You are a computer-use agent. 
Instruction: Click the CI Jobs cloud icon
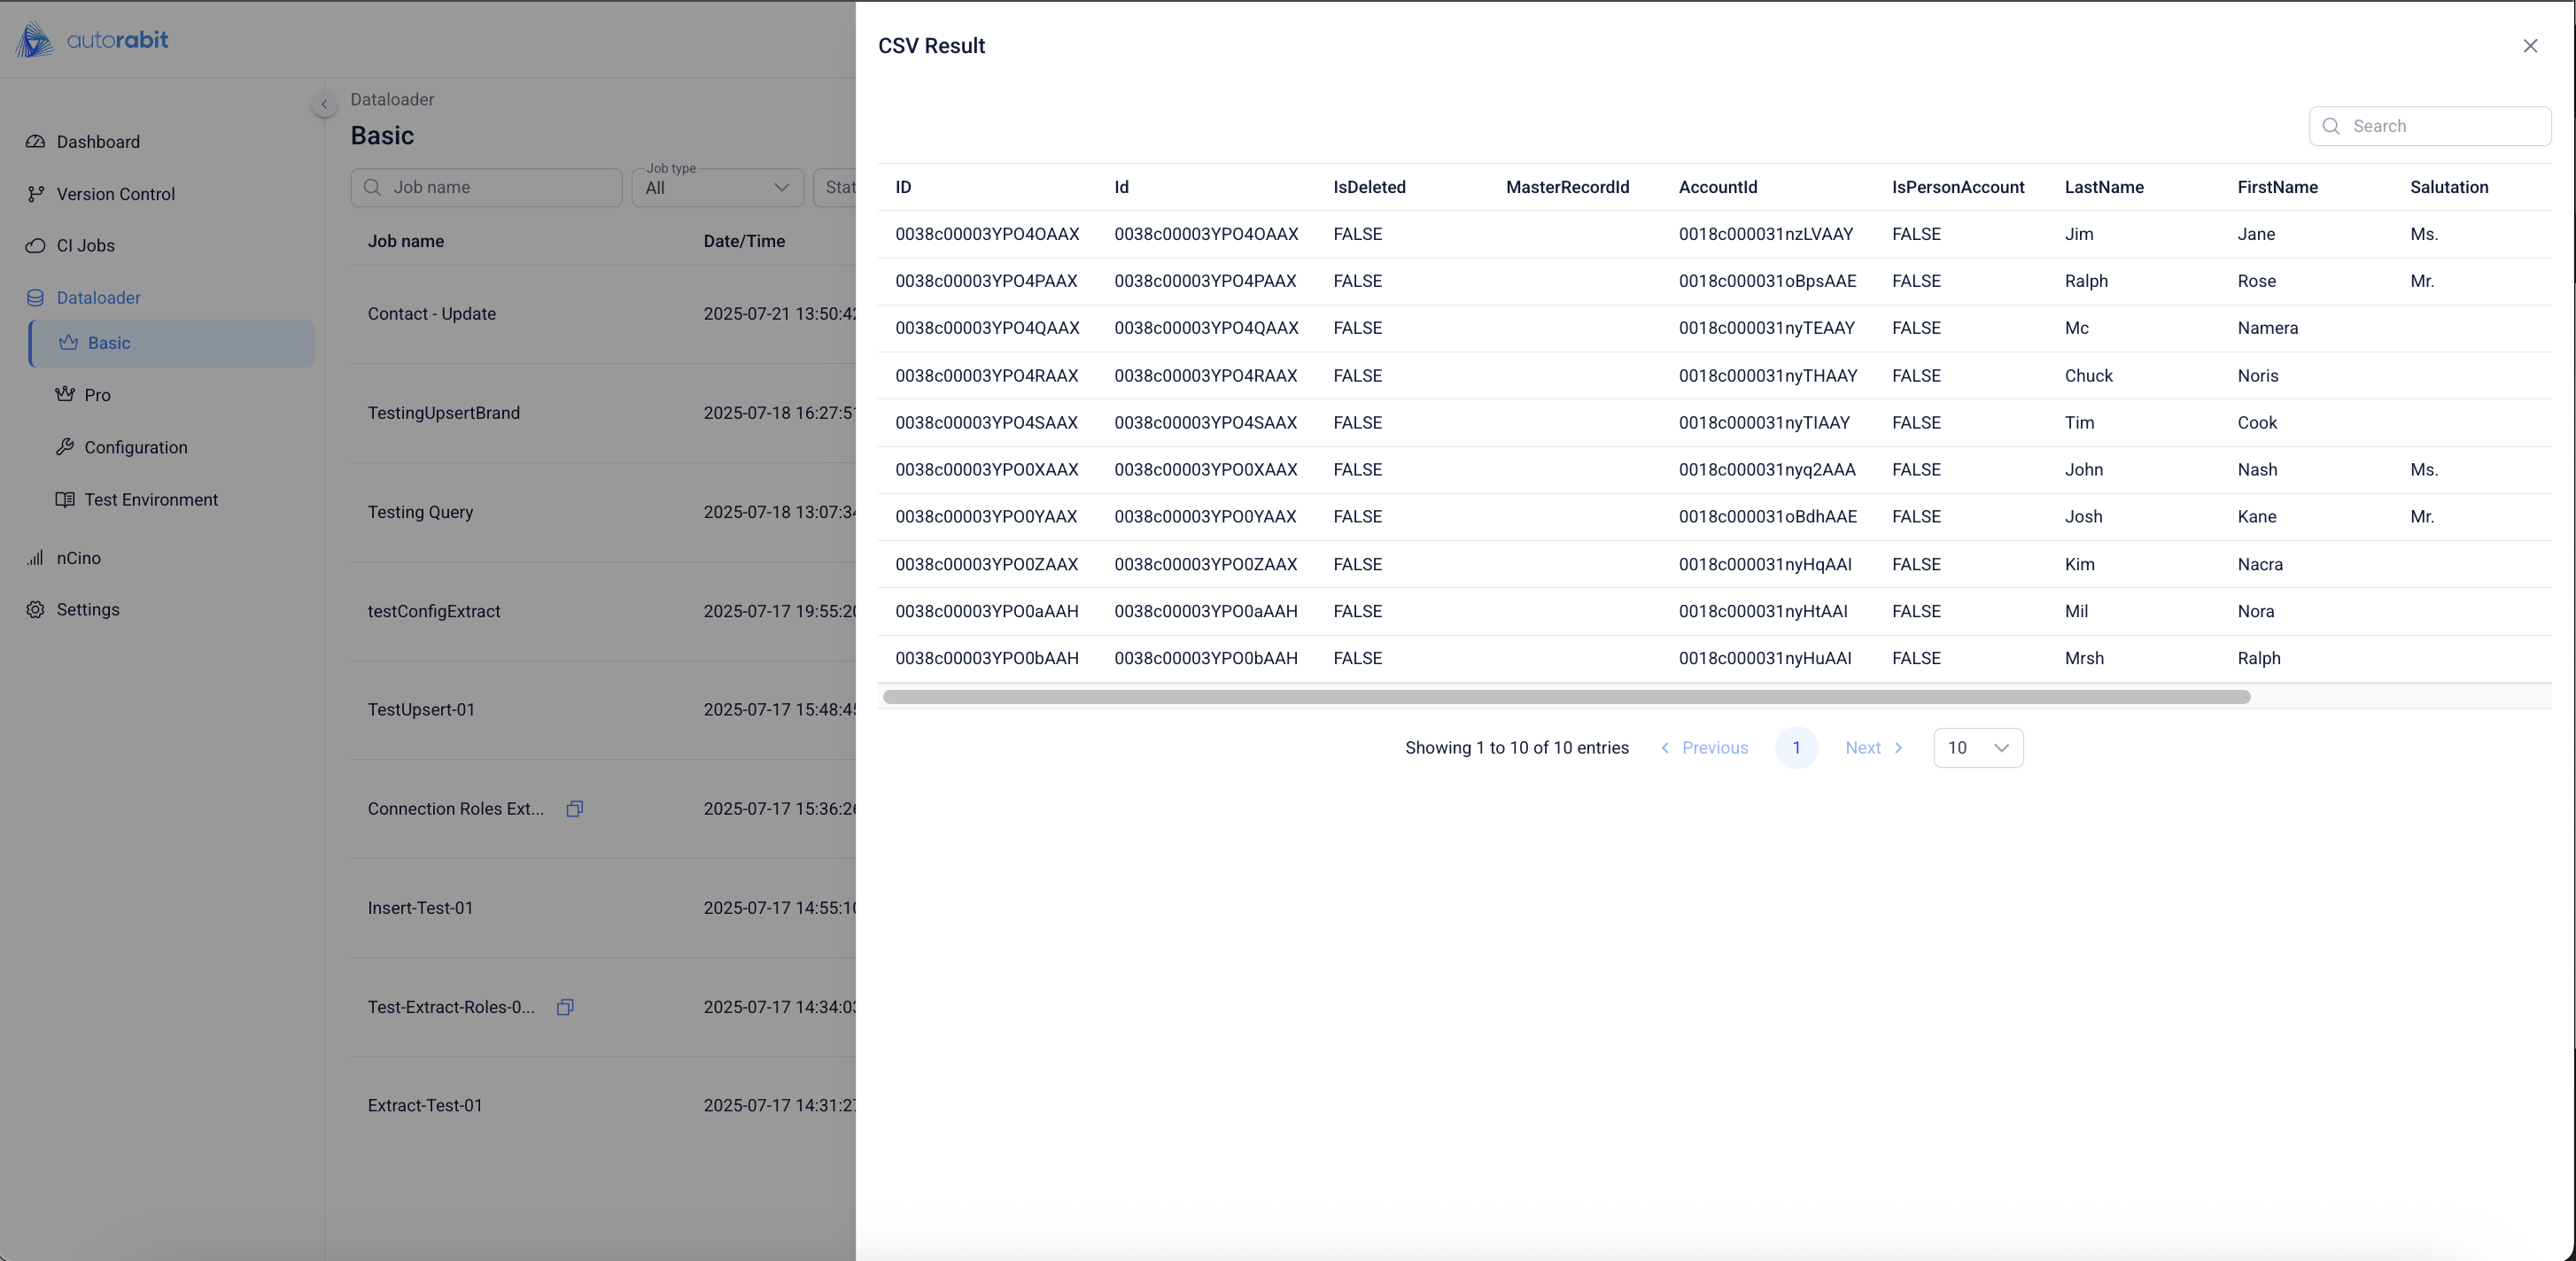pyautogui.click(x=36, y=246)
